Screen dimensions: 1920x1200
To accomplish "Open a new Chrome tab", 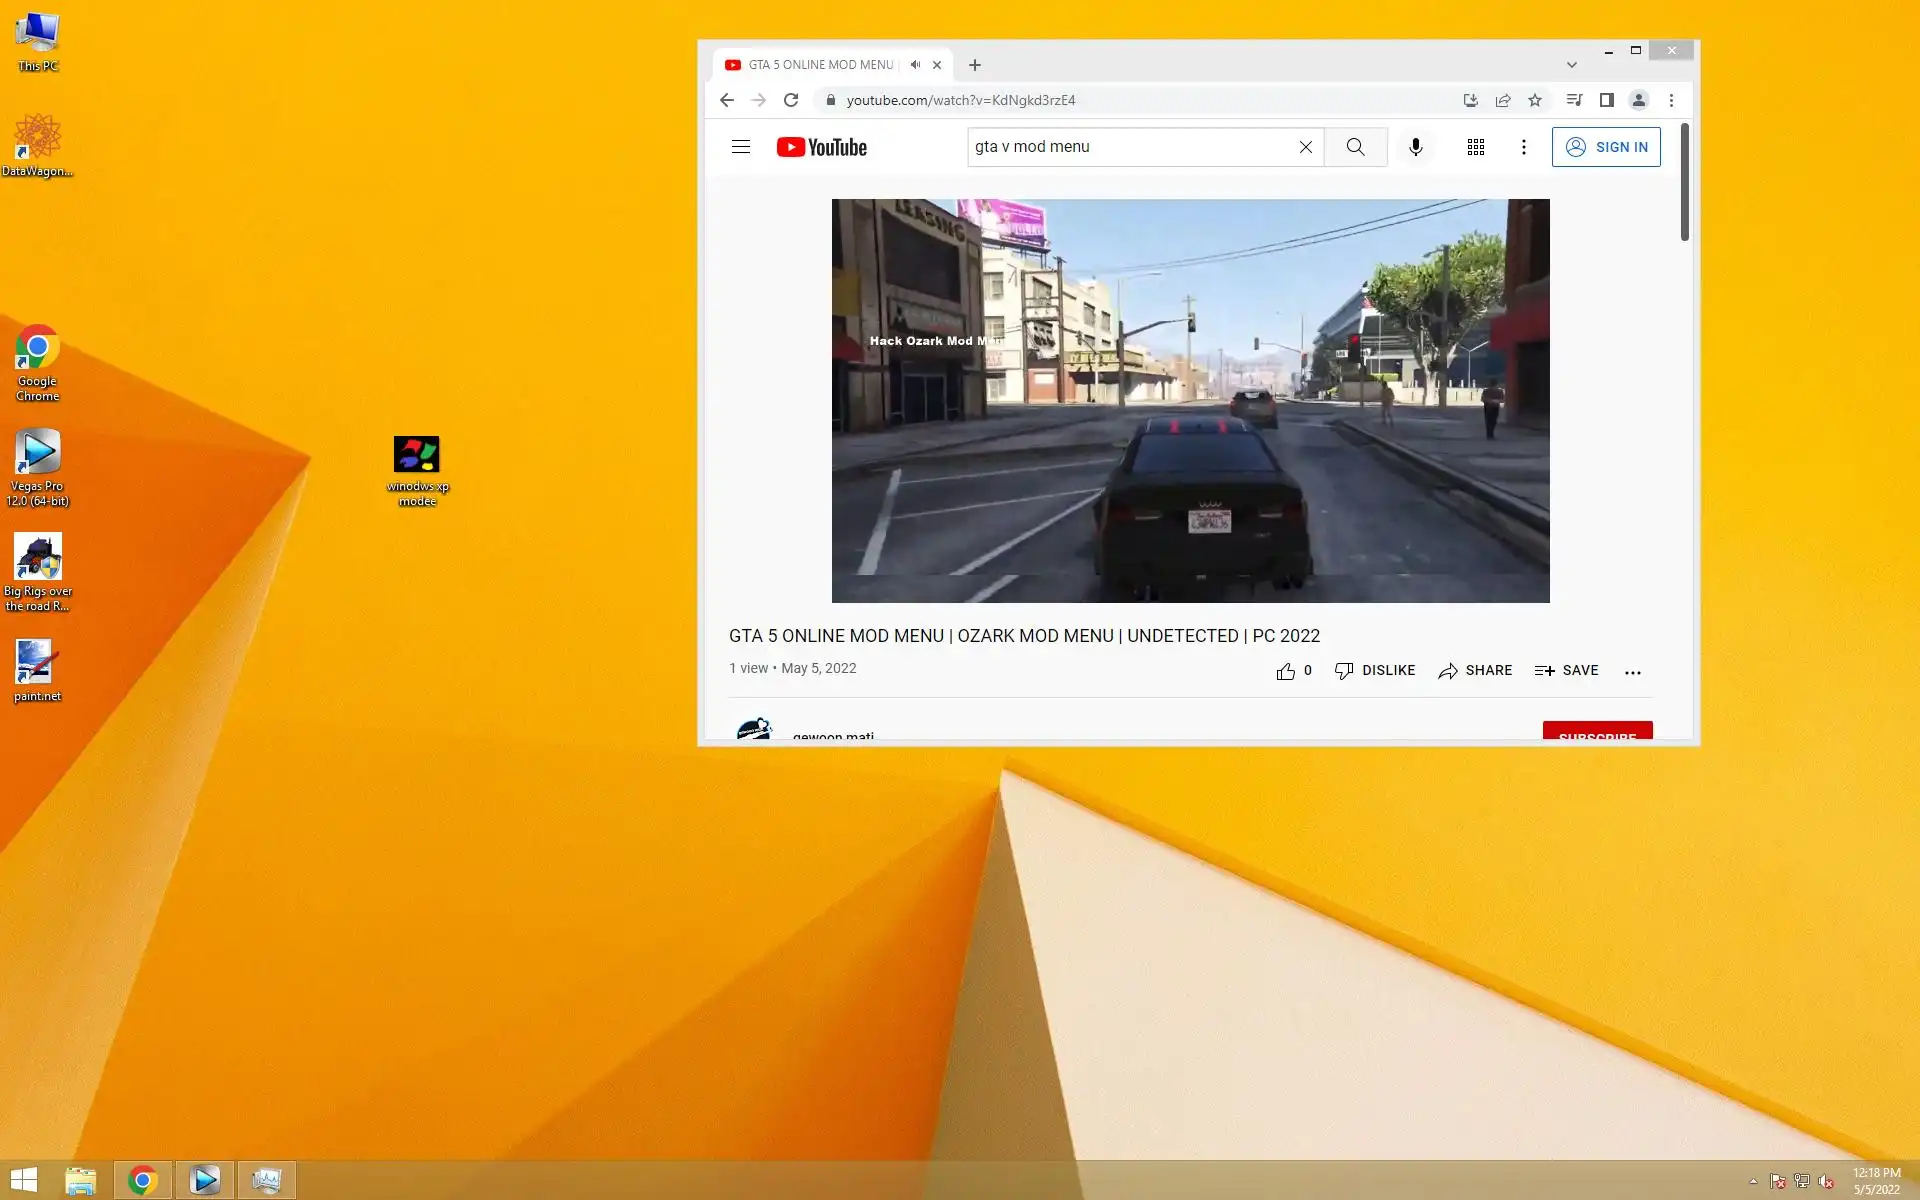I will (x=975, y=65).
